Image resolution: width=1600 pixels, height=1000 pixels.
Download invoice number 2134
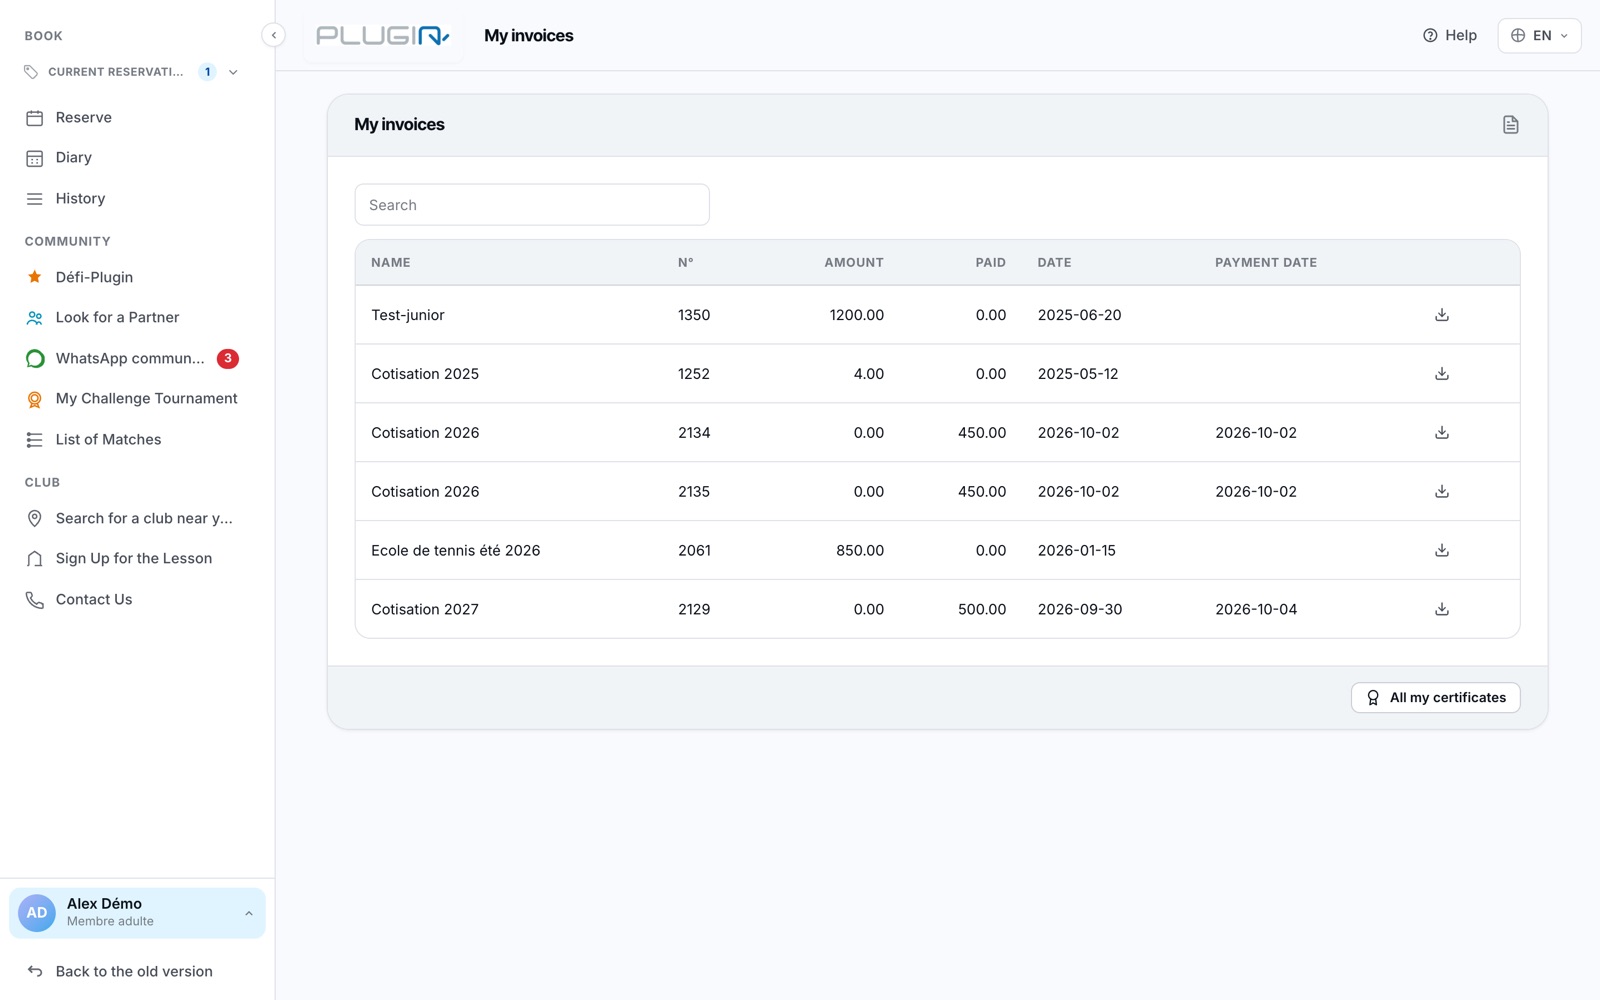[1441, 433]
